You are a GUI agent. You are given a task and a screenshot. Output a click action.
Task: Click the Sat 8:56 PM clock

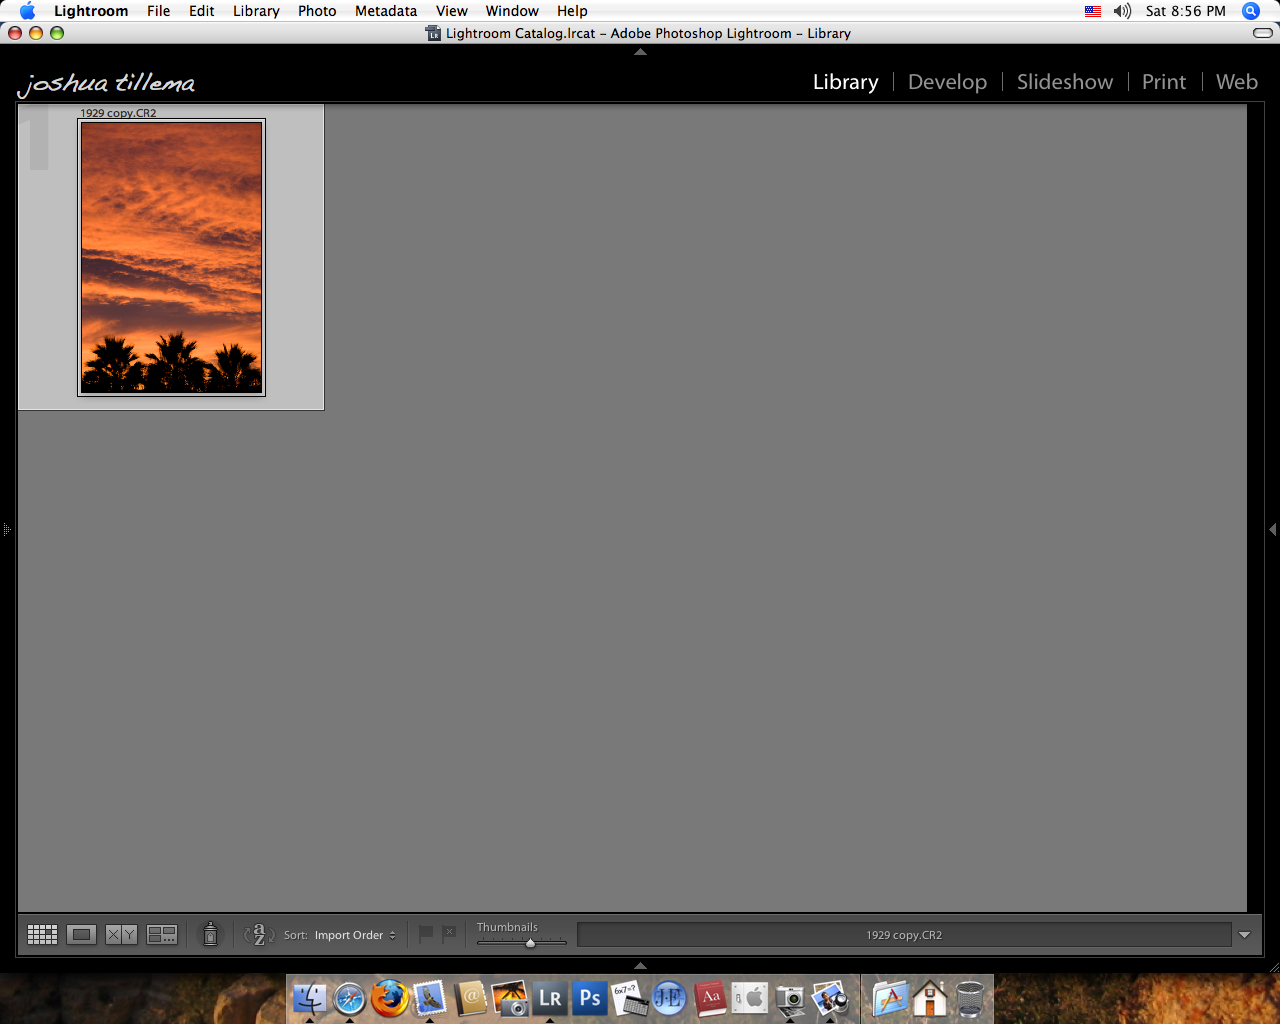[x=1186, y=11]
